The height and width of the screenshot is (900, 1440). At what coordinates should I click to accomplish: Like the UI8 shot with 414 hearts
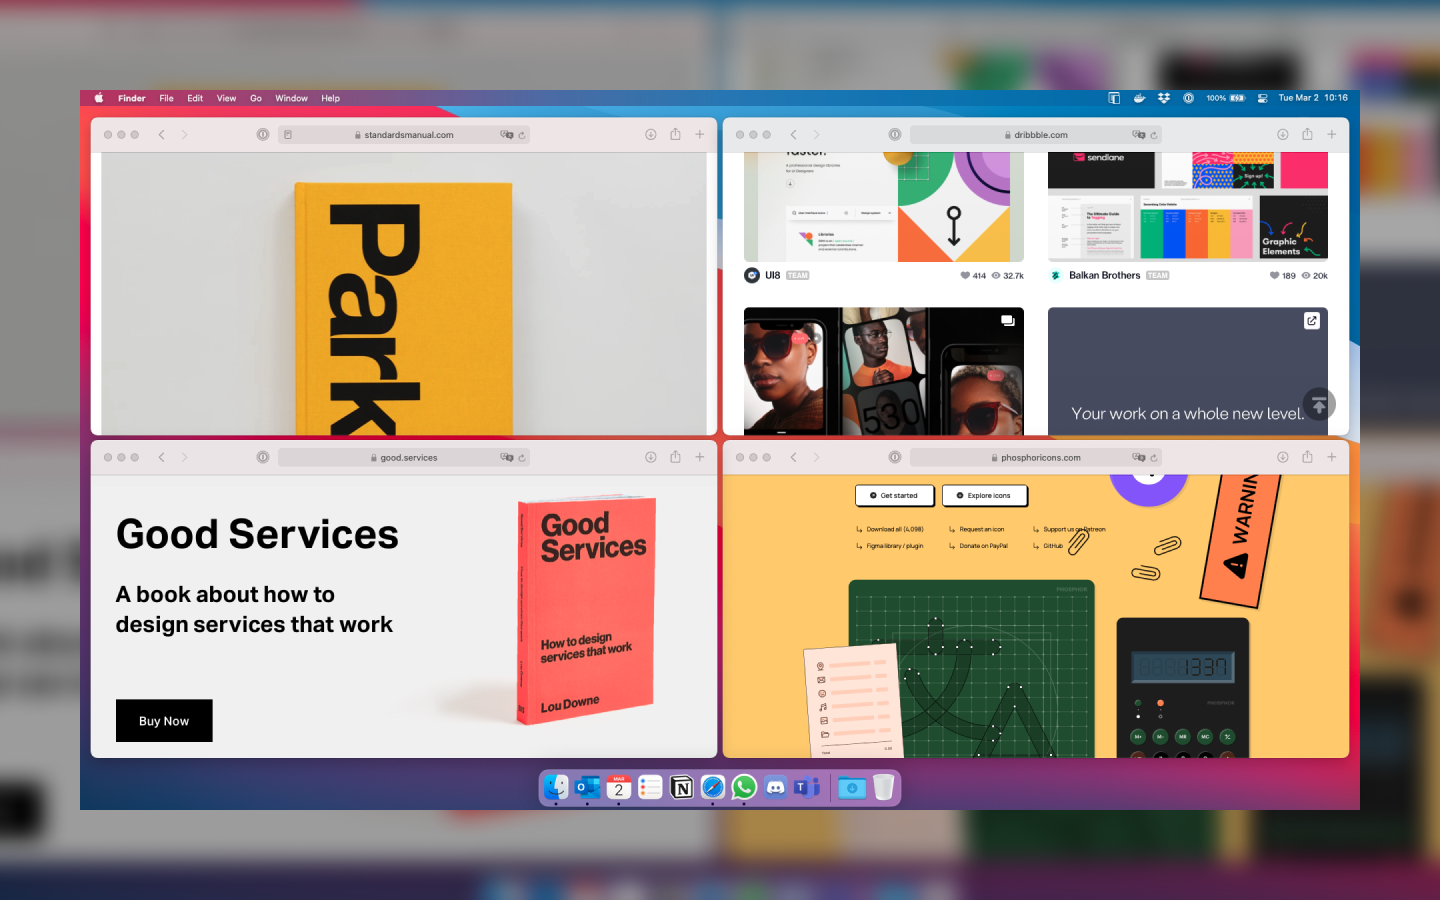click(965, 276)
